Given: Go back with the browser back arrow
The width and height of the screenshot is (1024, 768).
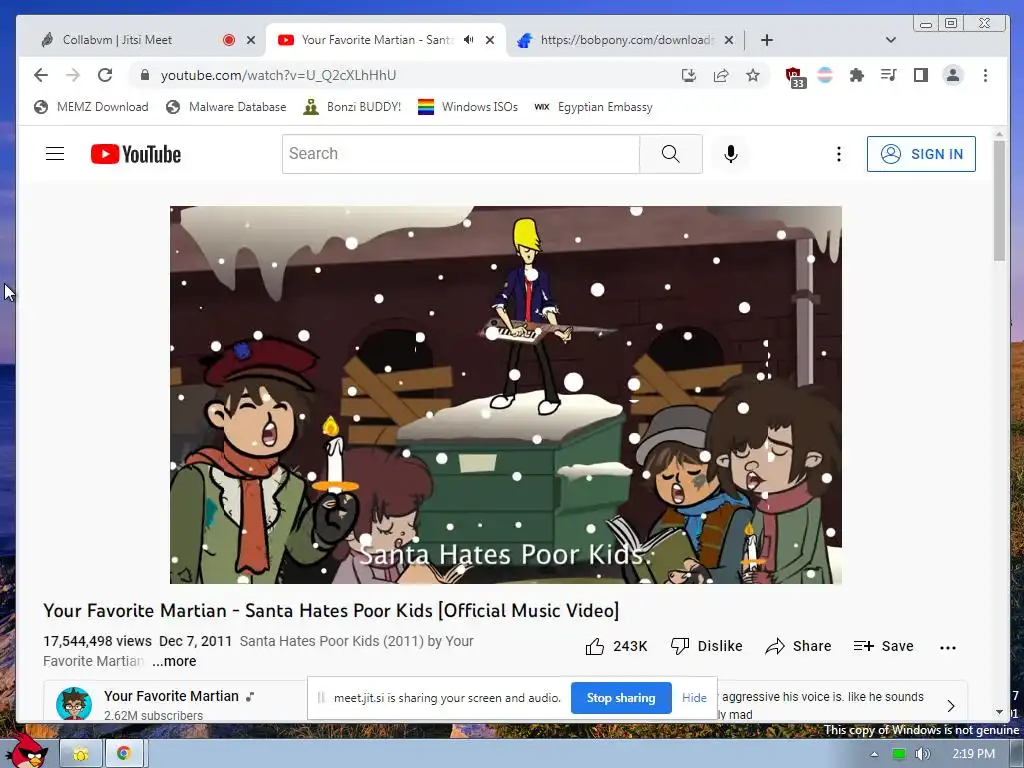Looking at the screenshot, I should 40,75.
